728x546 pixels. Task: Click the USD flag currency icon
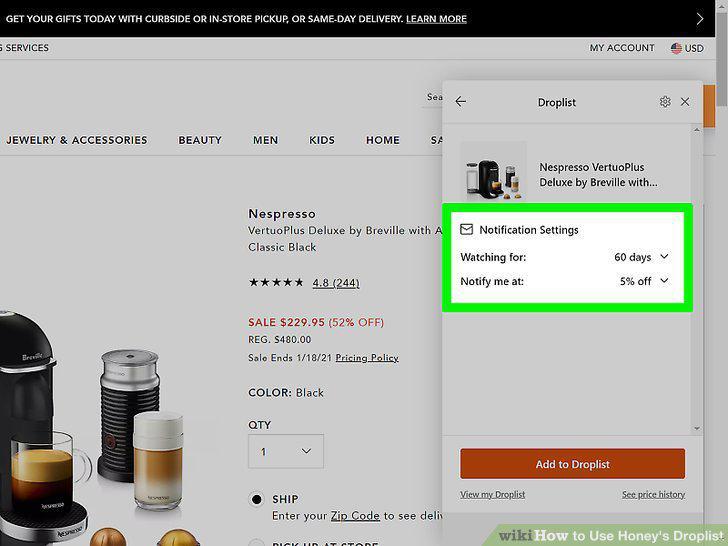pos(676,48)
